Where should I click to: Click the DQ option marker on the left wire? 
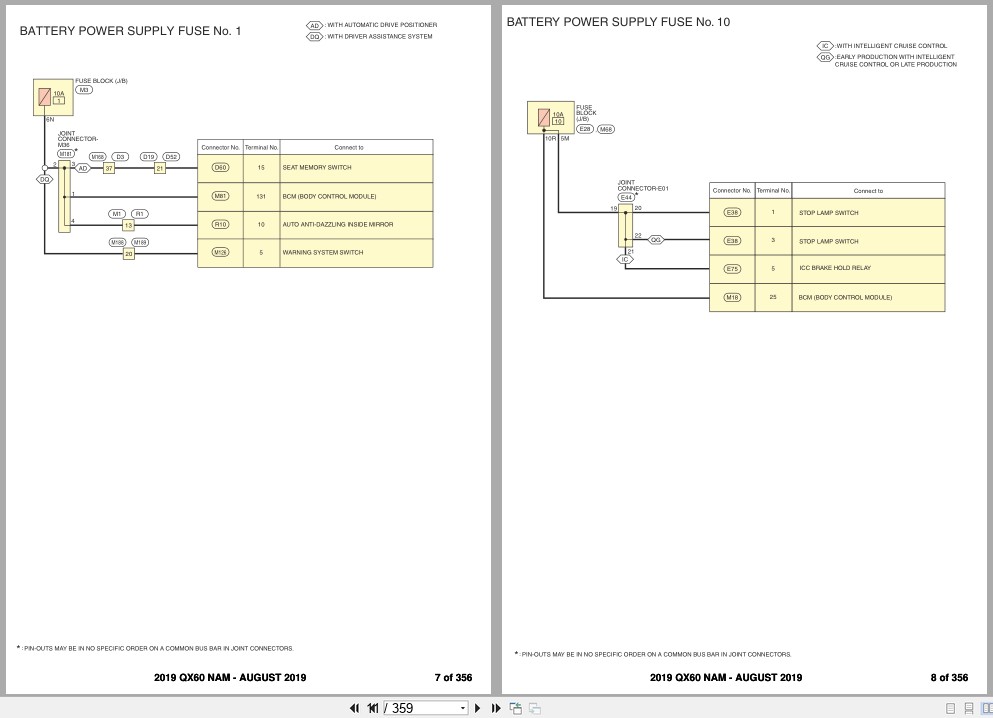point(44,180)
